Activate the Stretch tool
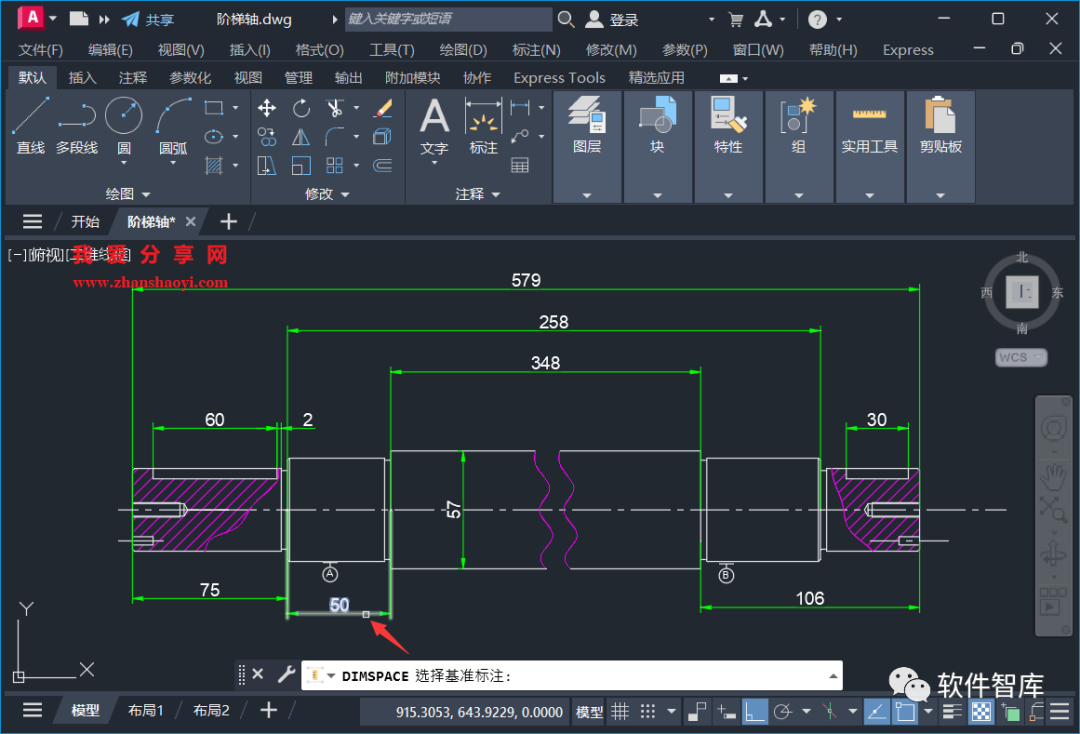 267,165
